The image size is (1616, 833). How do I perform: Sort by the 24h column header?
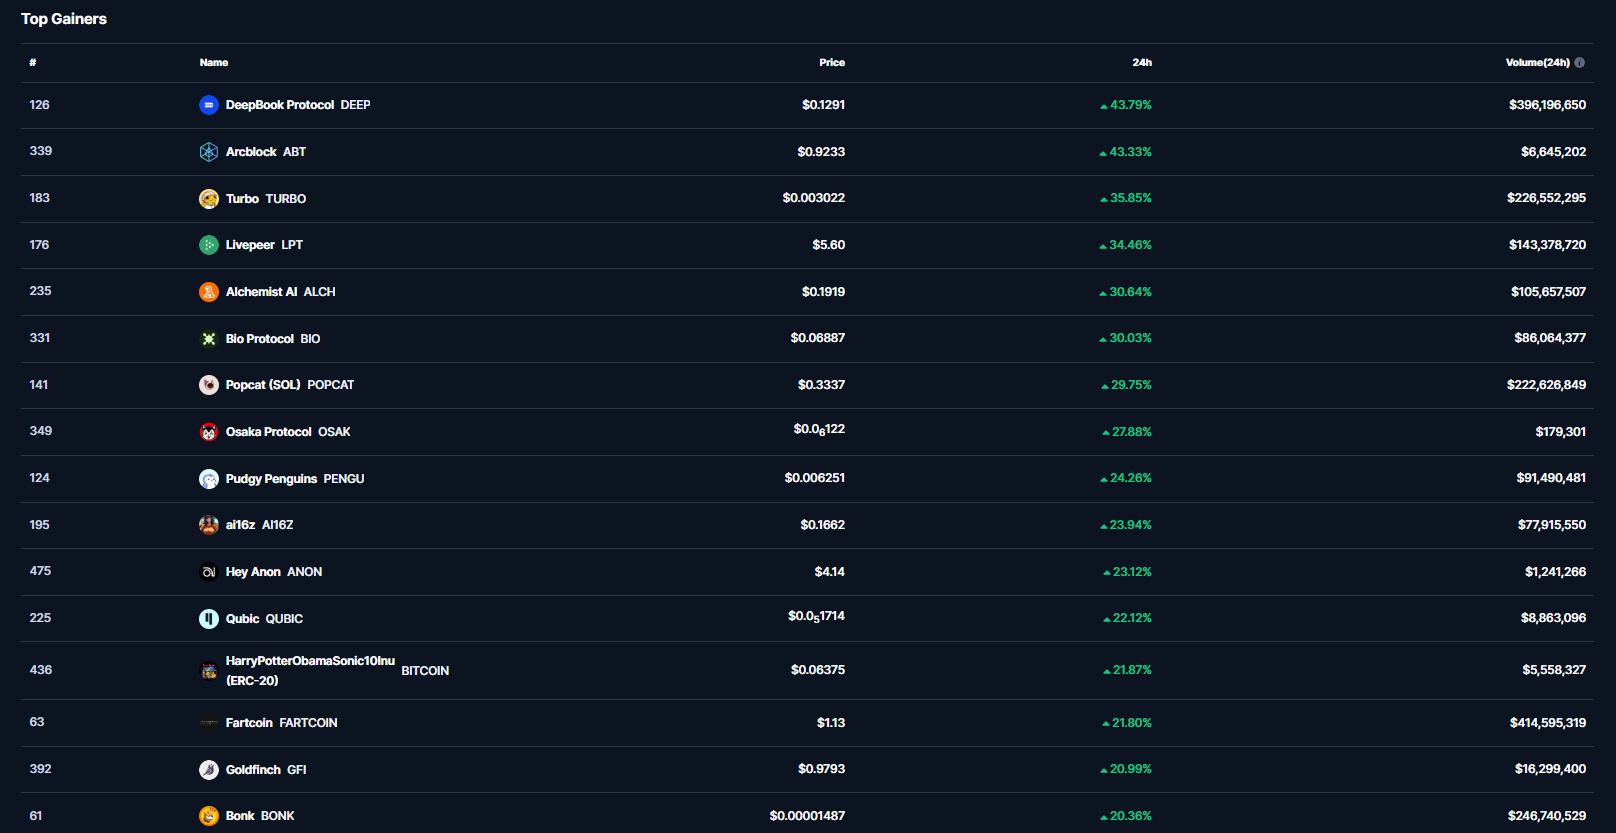pos(1141,63)
